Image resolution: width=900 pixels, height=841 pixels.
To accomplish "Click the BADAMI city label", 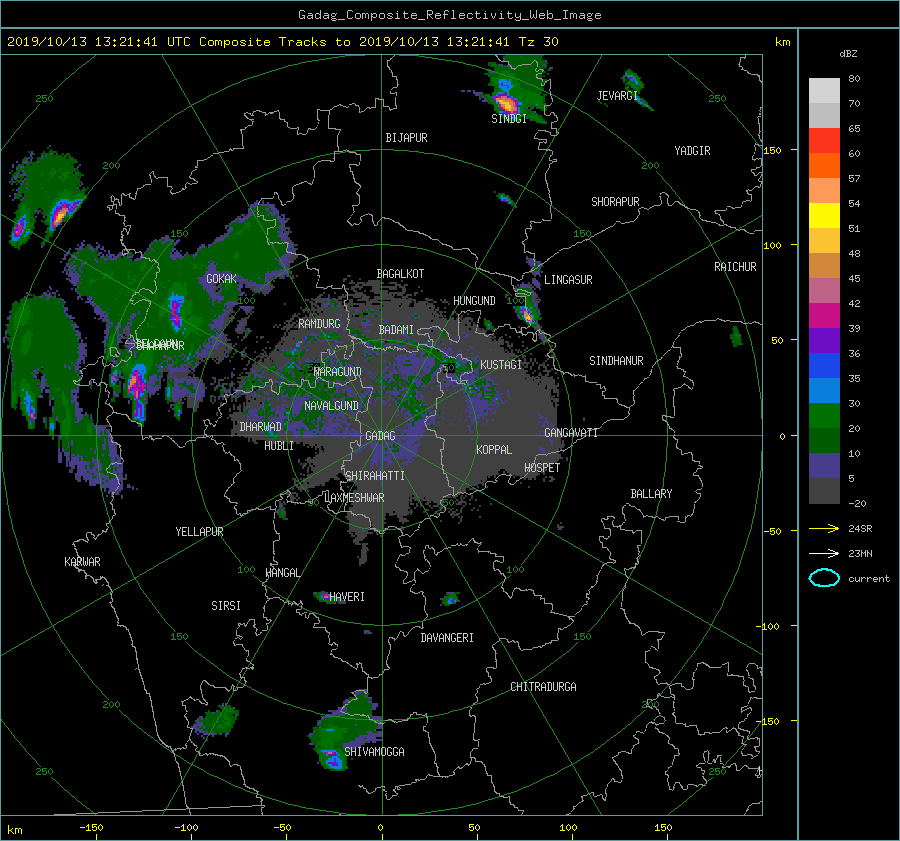I will (396, 330).
